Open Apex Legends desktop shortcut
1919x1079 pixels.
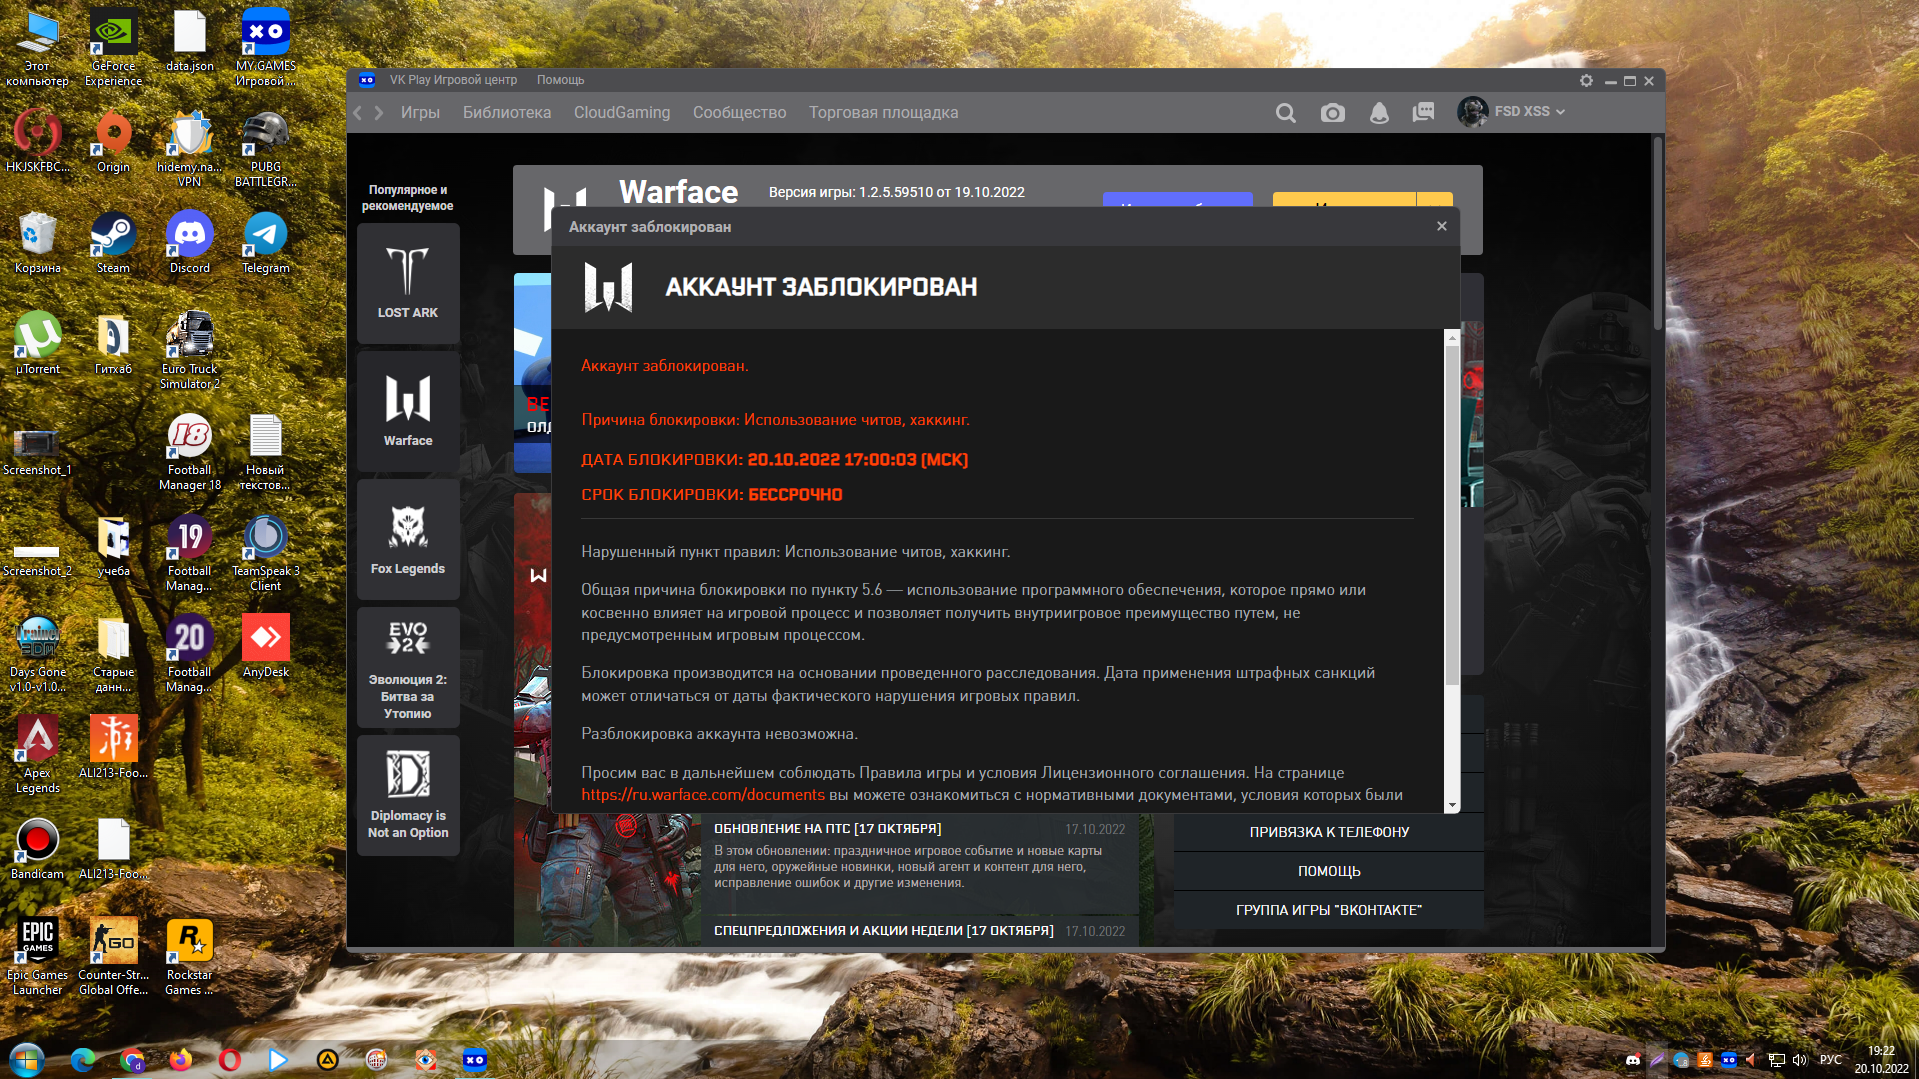38,755
